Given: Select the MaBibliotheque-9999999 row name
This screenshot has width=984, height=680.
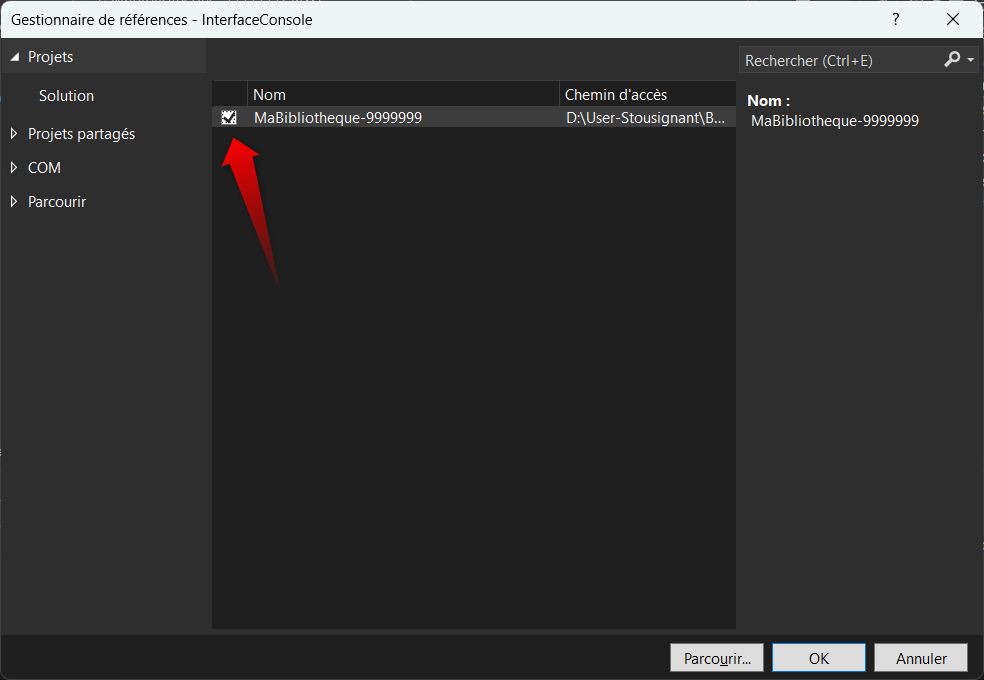Looking at the screenshot, I should (x=338, y=118).
